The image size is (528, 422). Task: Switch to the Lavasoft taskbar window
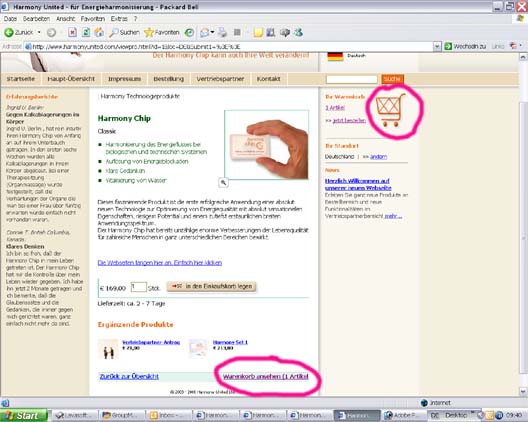point(75,416)
